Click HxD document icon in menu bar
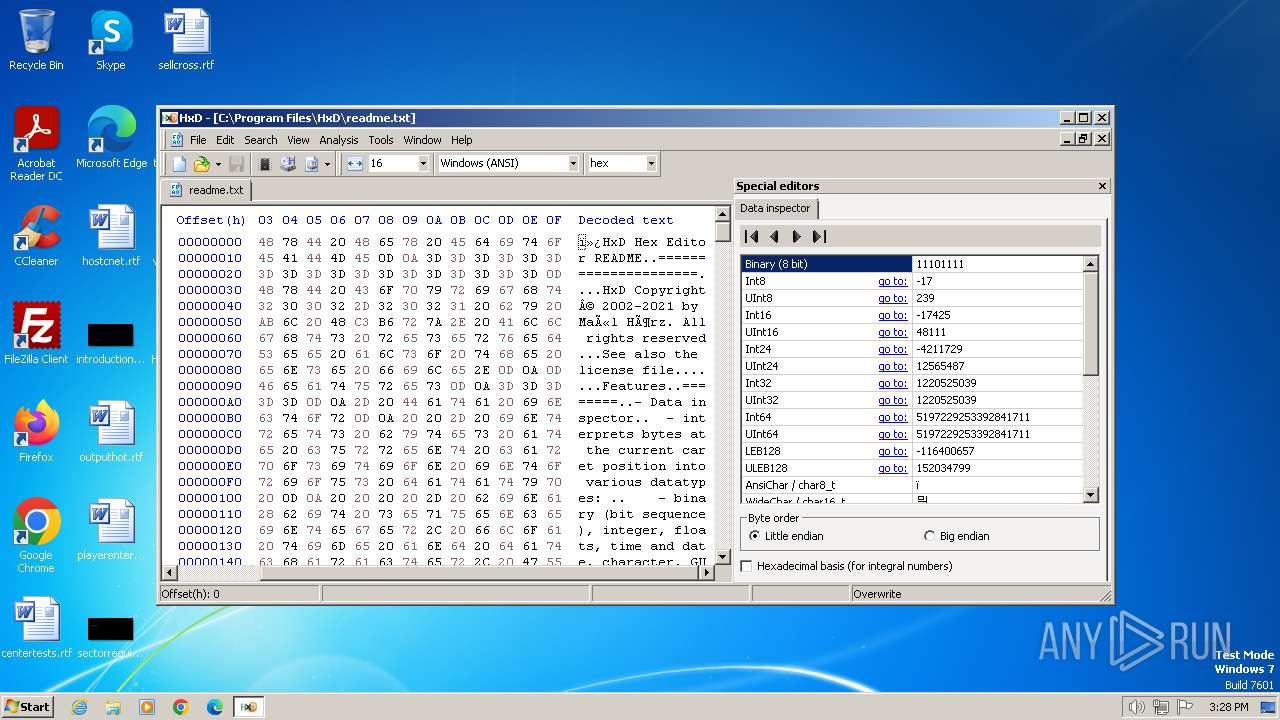The width and height of the screenshot is (1280, 720). [x=176, y=140]
